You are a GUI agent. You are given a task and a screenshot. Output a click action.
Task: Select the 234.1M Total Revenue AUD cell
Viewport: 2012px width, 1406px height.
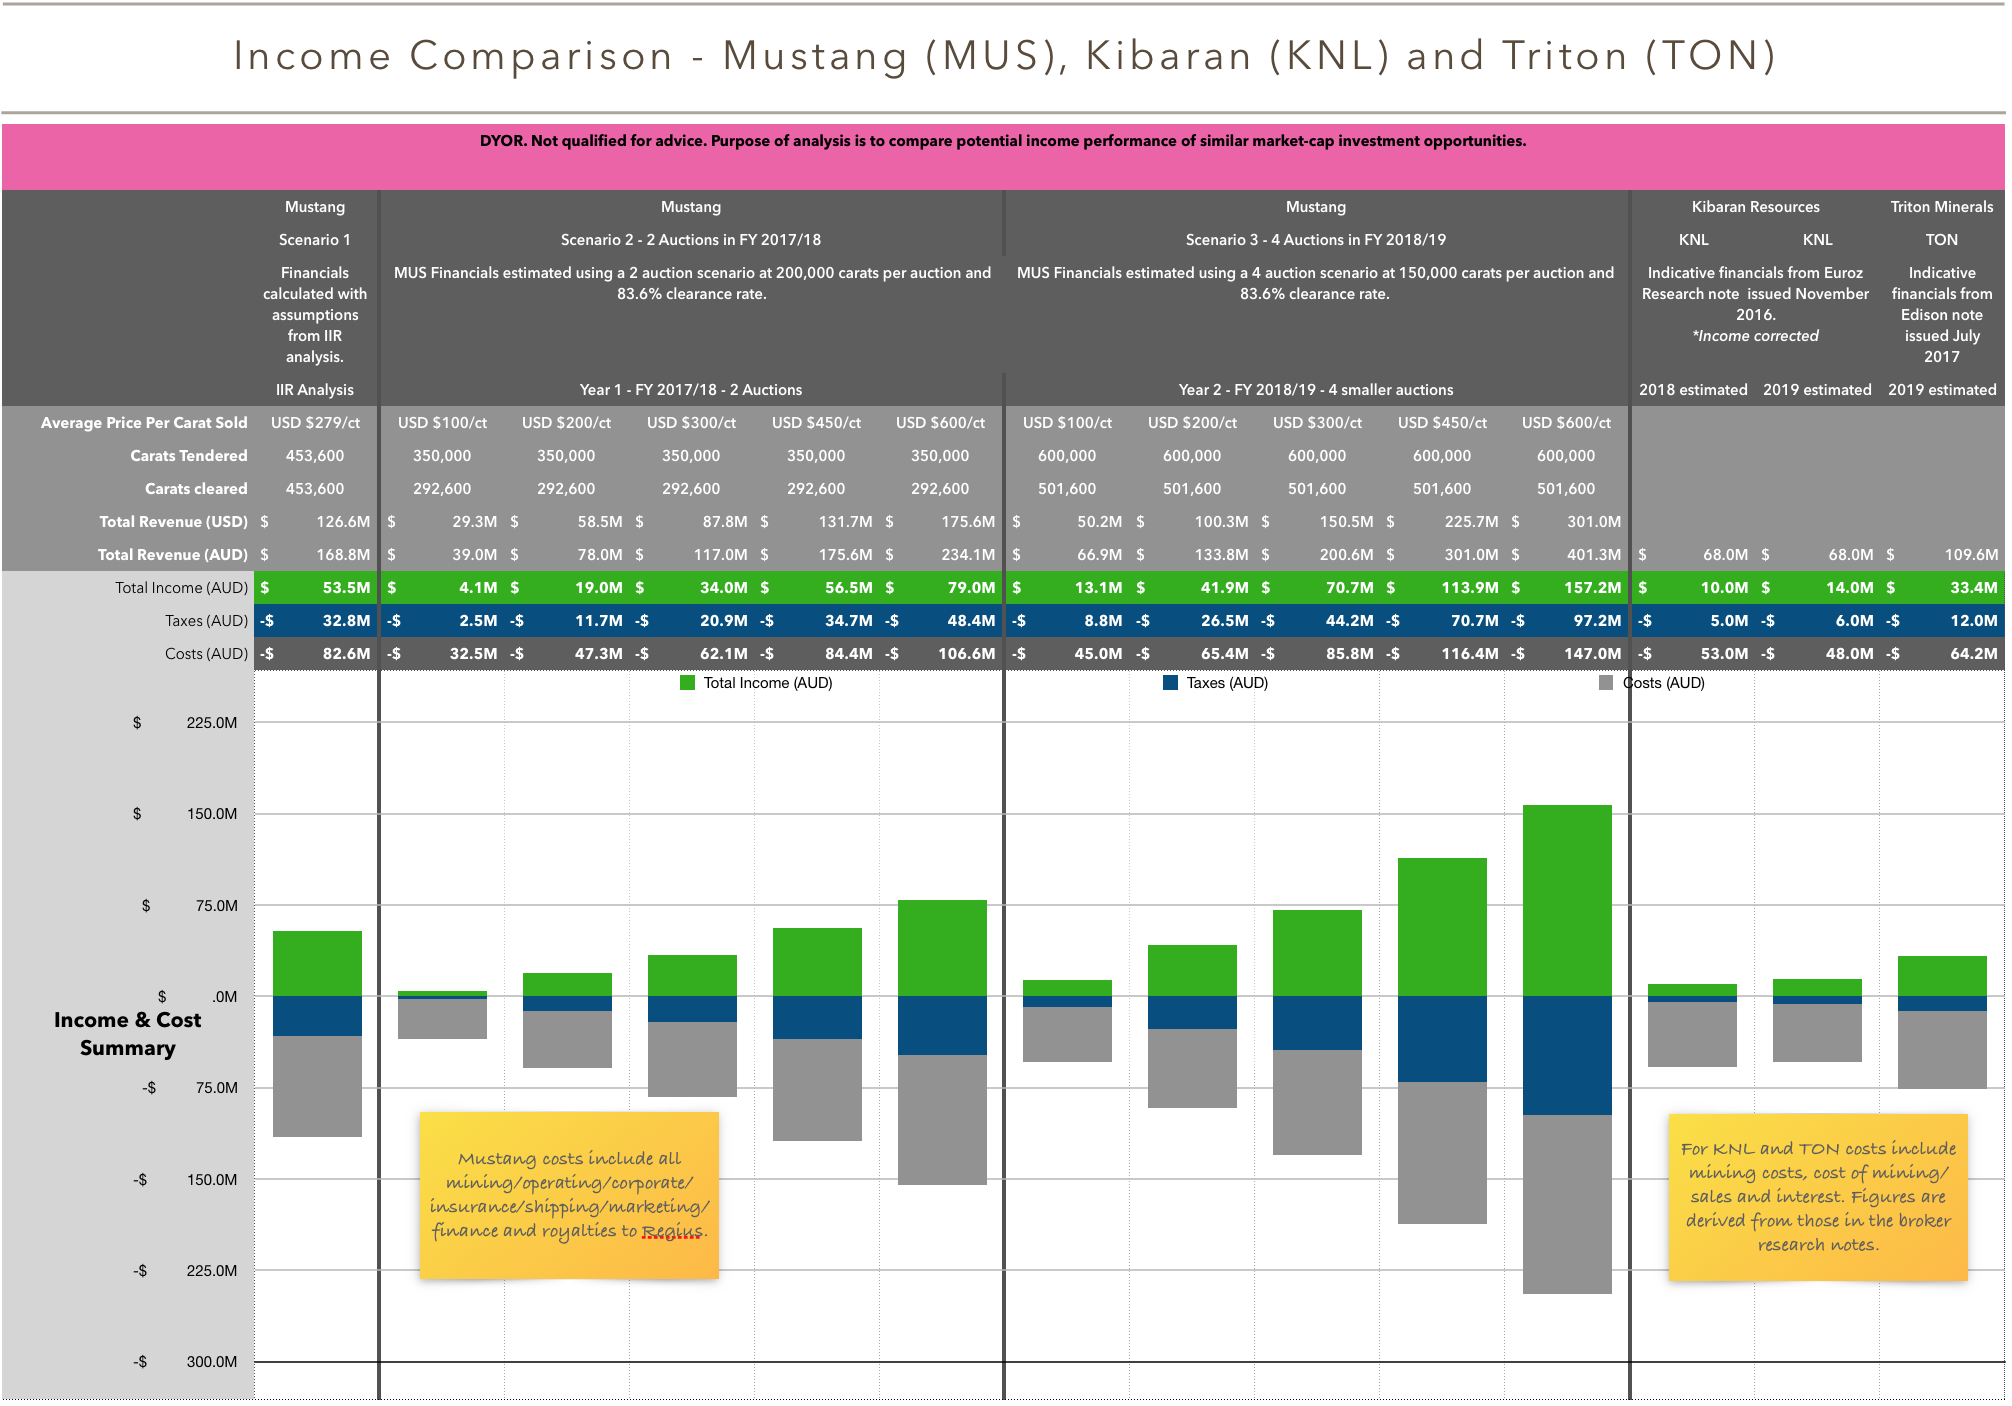tap(940, 555)
